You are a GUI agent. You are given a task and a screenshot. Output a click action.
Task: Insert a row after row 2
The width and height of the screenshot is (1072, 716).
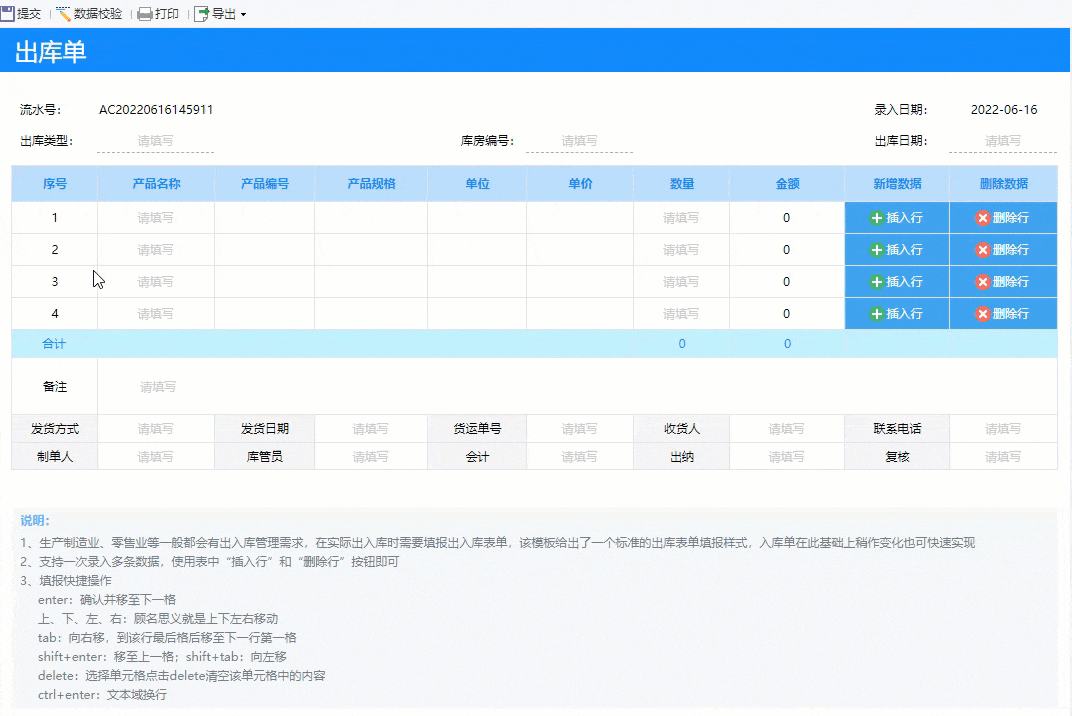pos(896,250)
